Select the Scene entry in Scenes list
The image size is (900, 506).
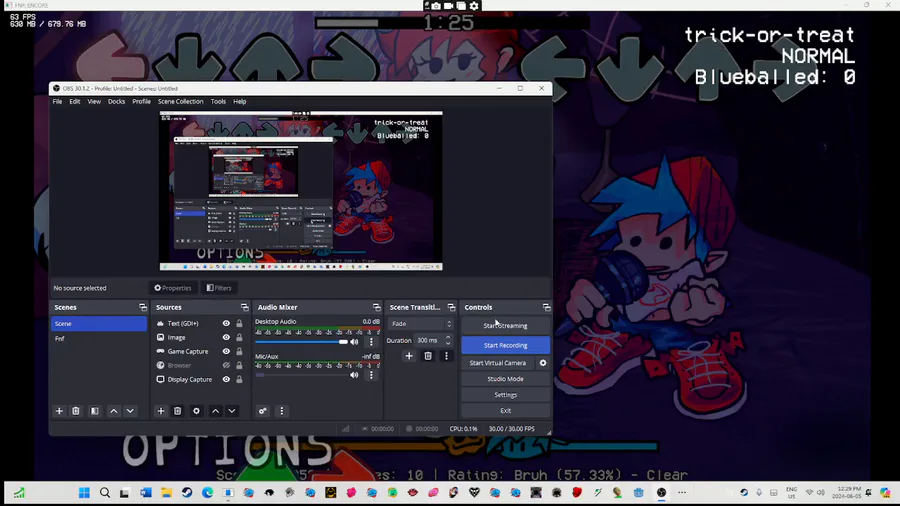[x=99, y=324]
